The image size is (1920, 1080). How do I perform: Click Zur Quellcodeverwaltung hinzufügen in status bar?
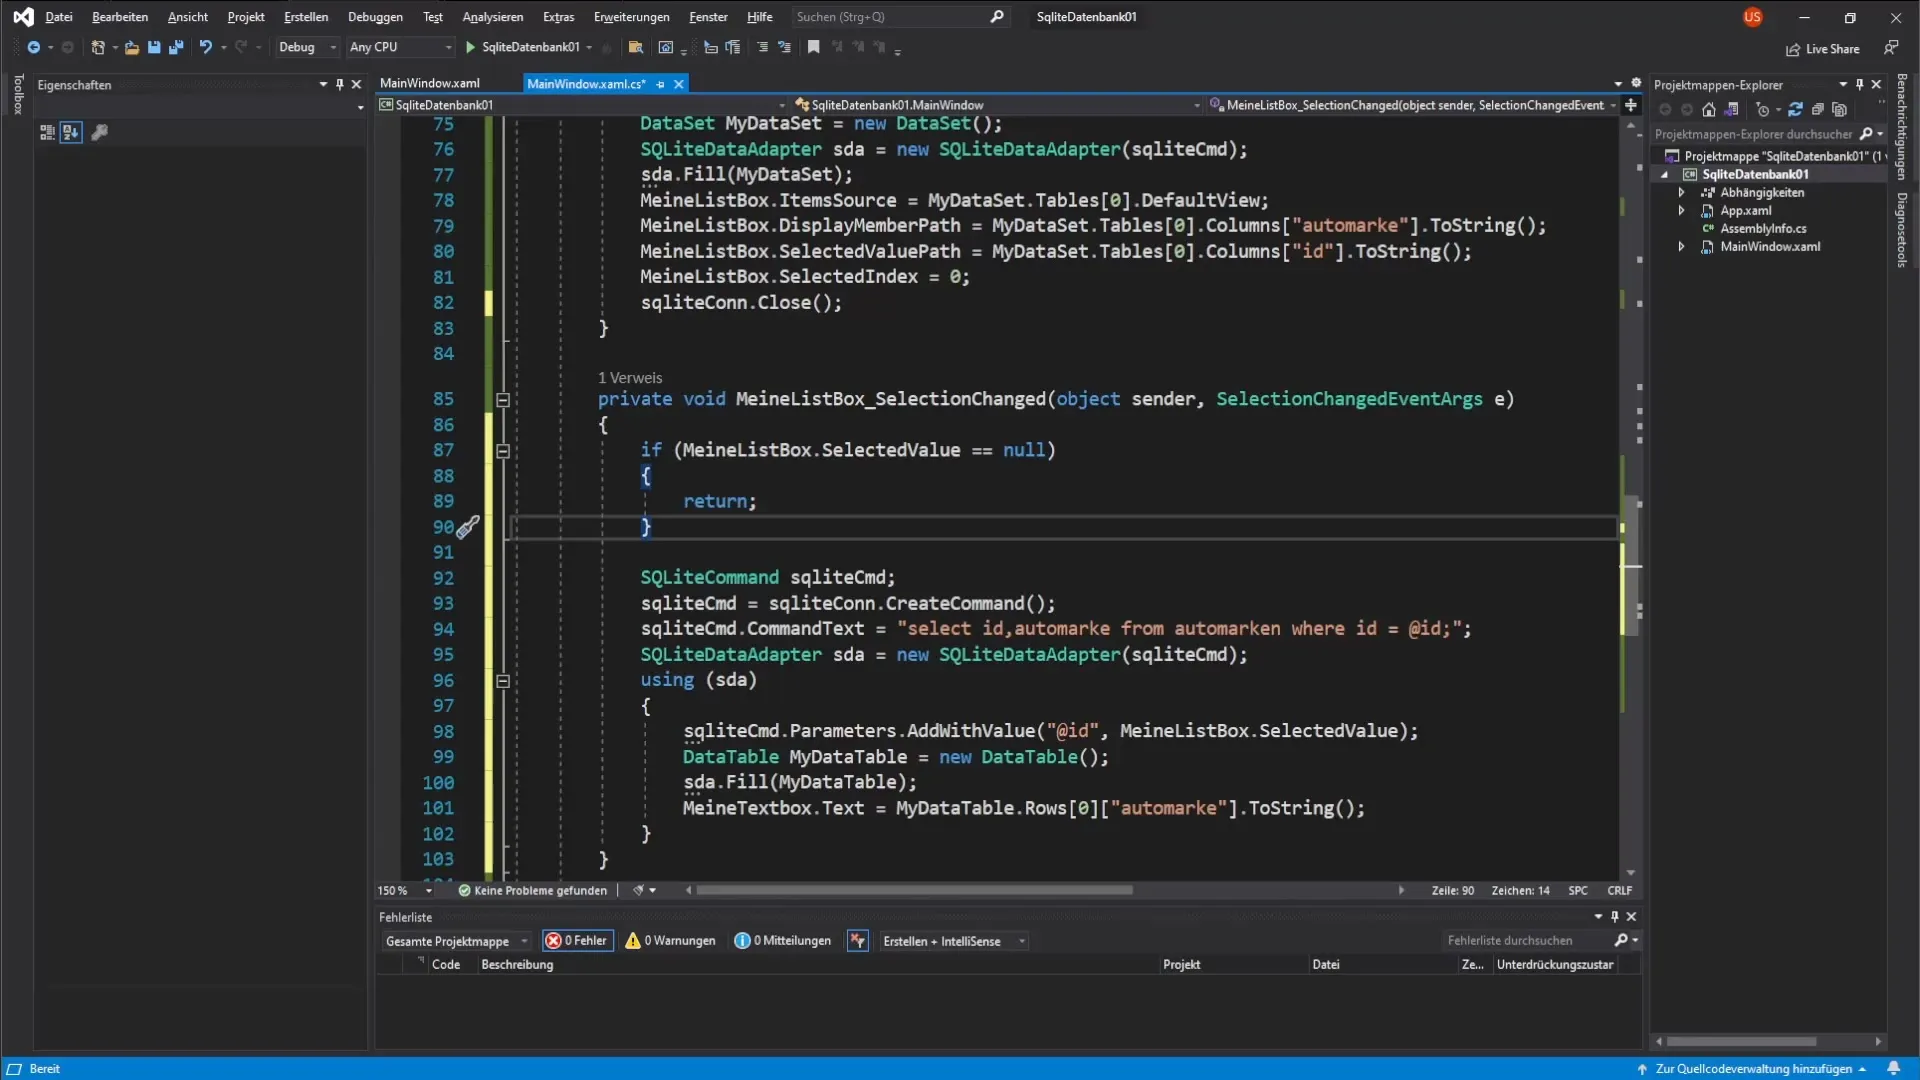point(1752,1069)
